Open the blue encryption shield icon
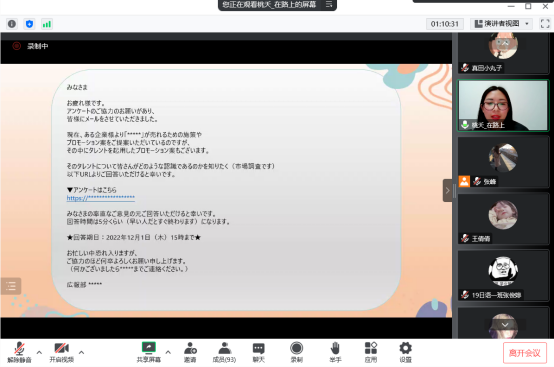The width and height of the screenshot is (554, 367). (29, 24)
